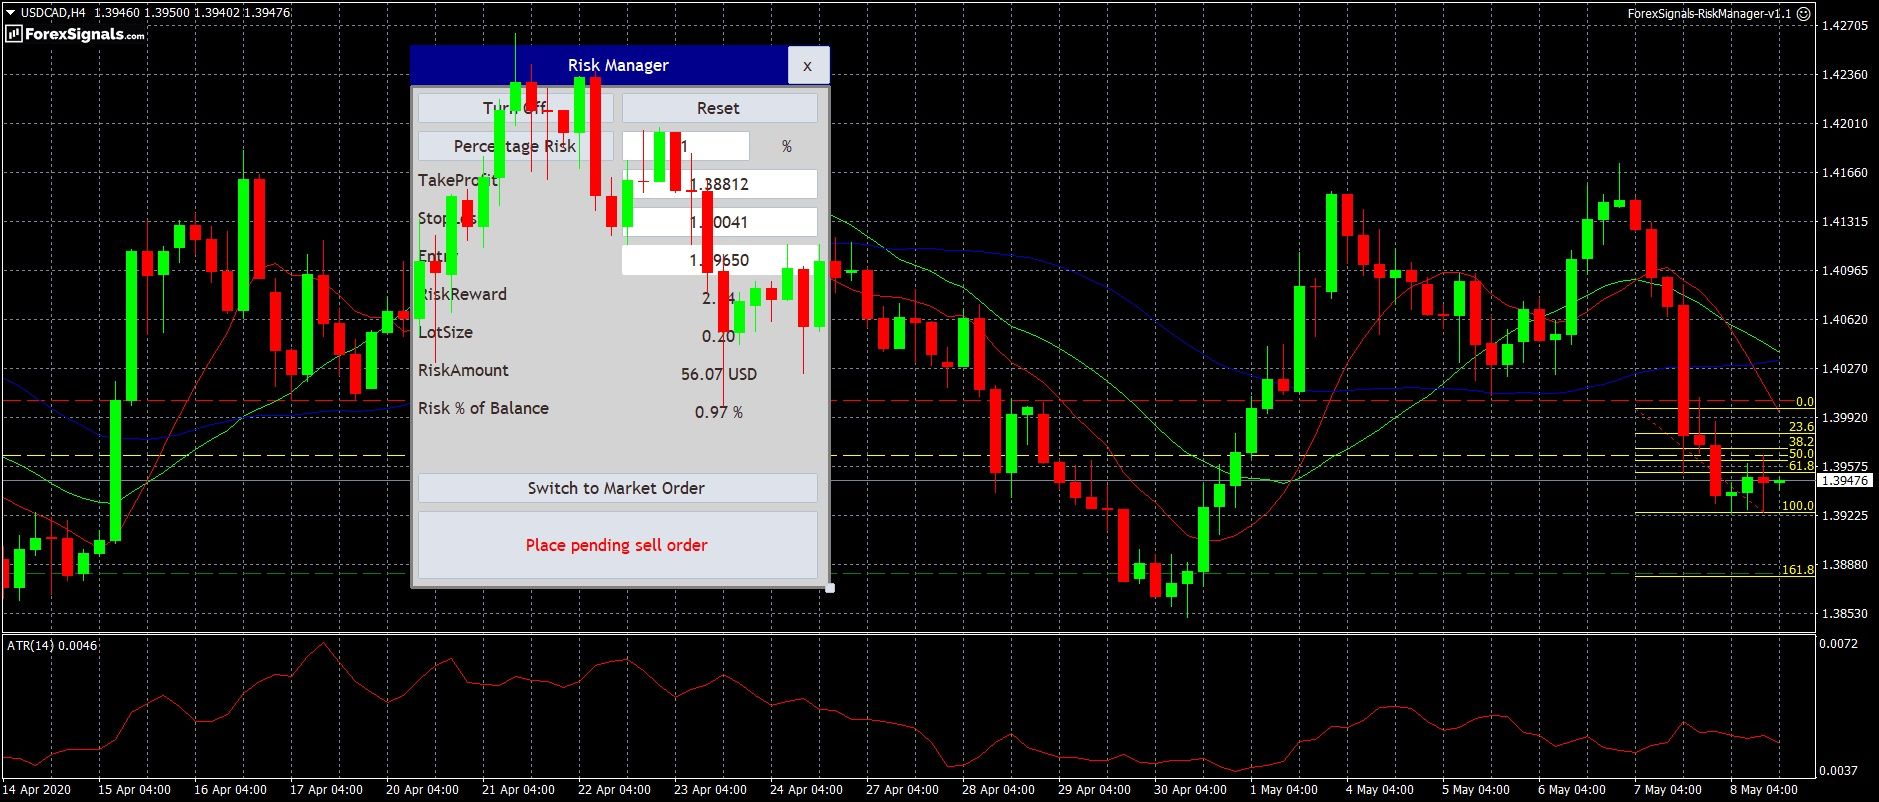Click the smiley icon next to ForexSignals-RiskManager

point(1804,14)
